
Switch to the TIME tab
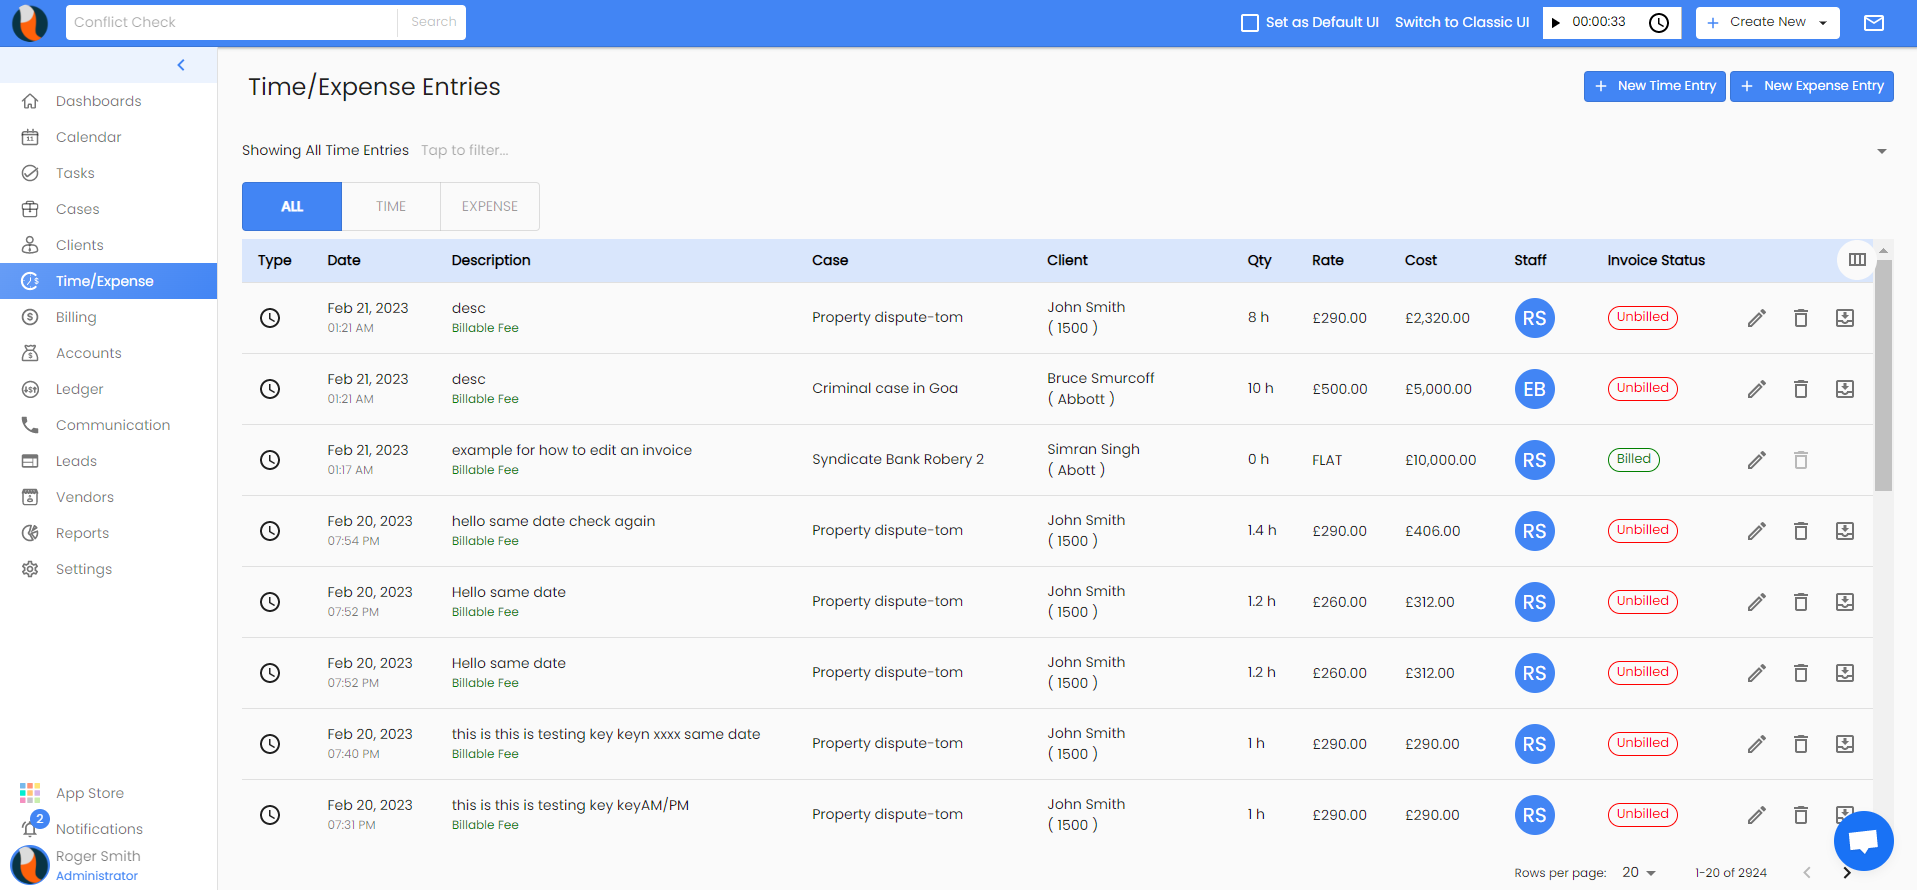[390, 206]
